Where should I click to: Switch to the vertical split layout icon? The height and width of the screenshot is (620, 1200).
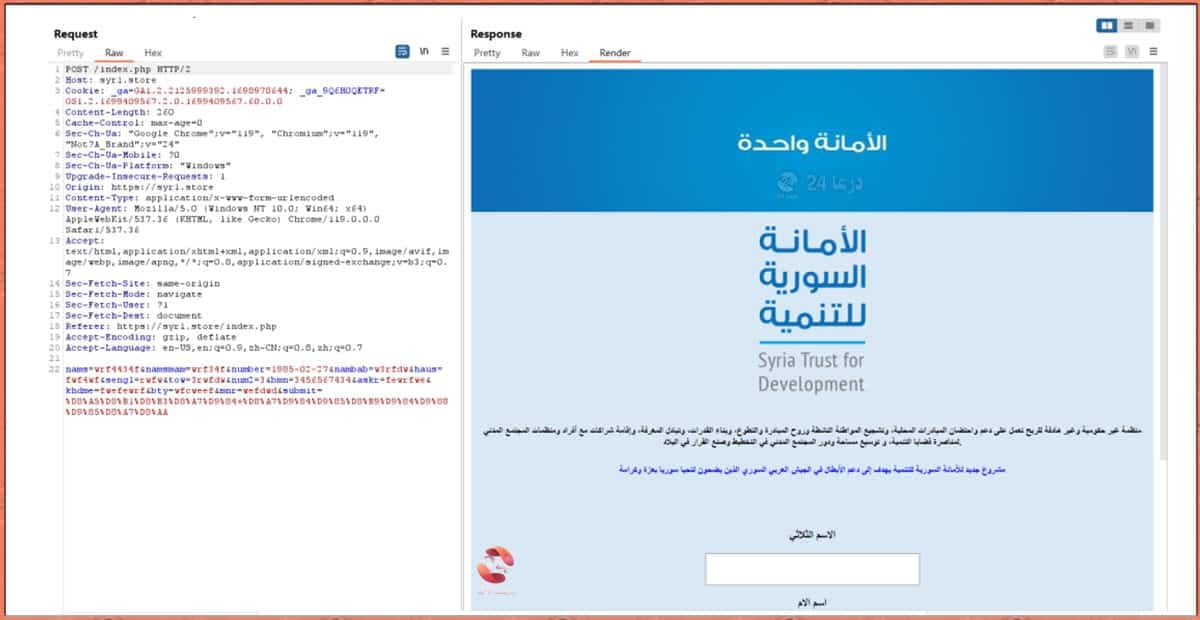[1128, 26]
